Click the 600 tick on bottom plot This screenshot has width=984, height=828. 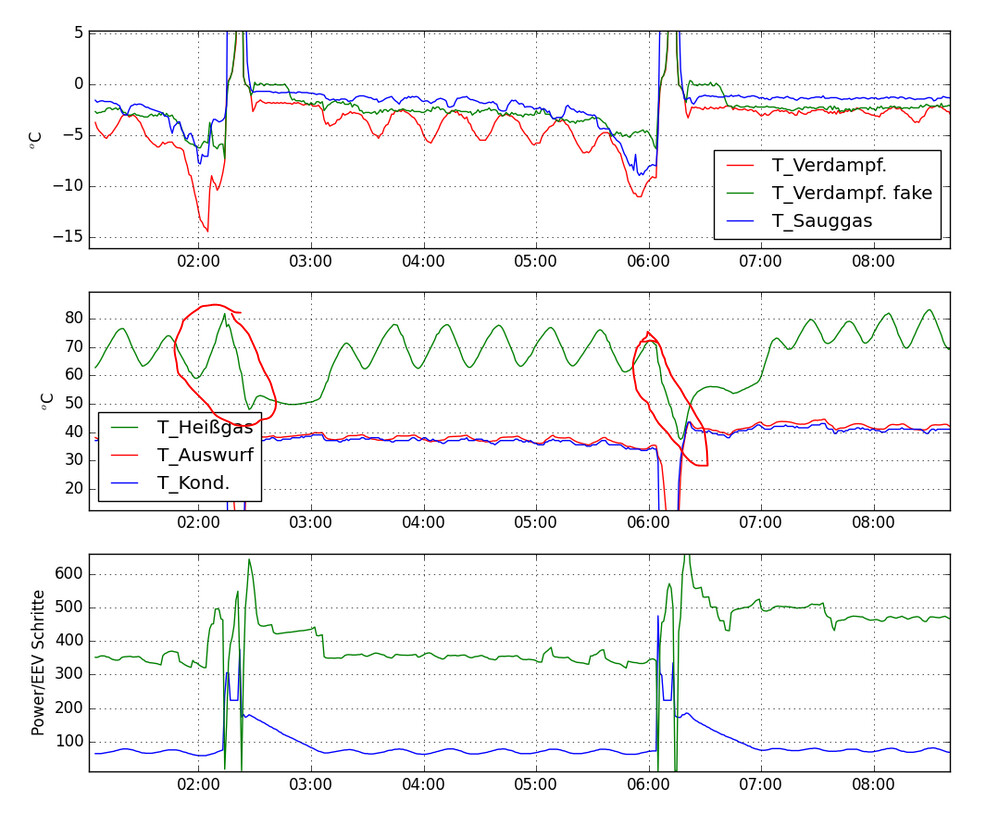tap(67, 574)
